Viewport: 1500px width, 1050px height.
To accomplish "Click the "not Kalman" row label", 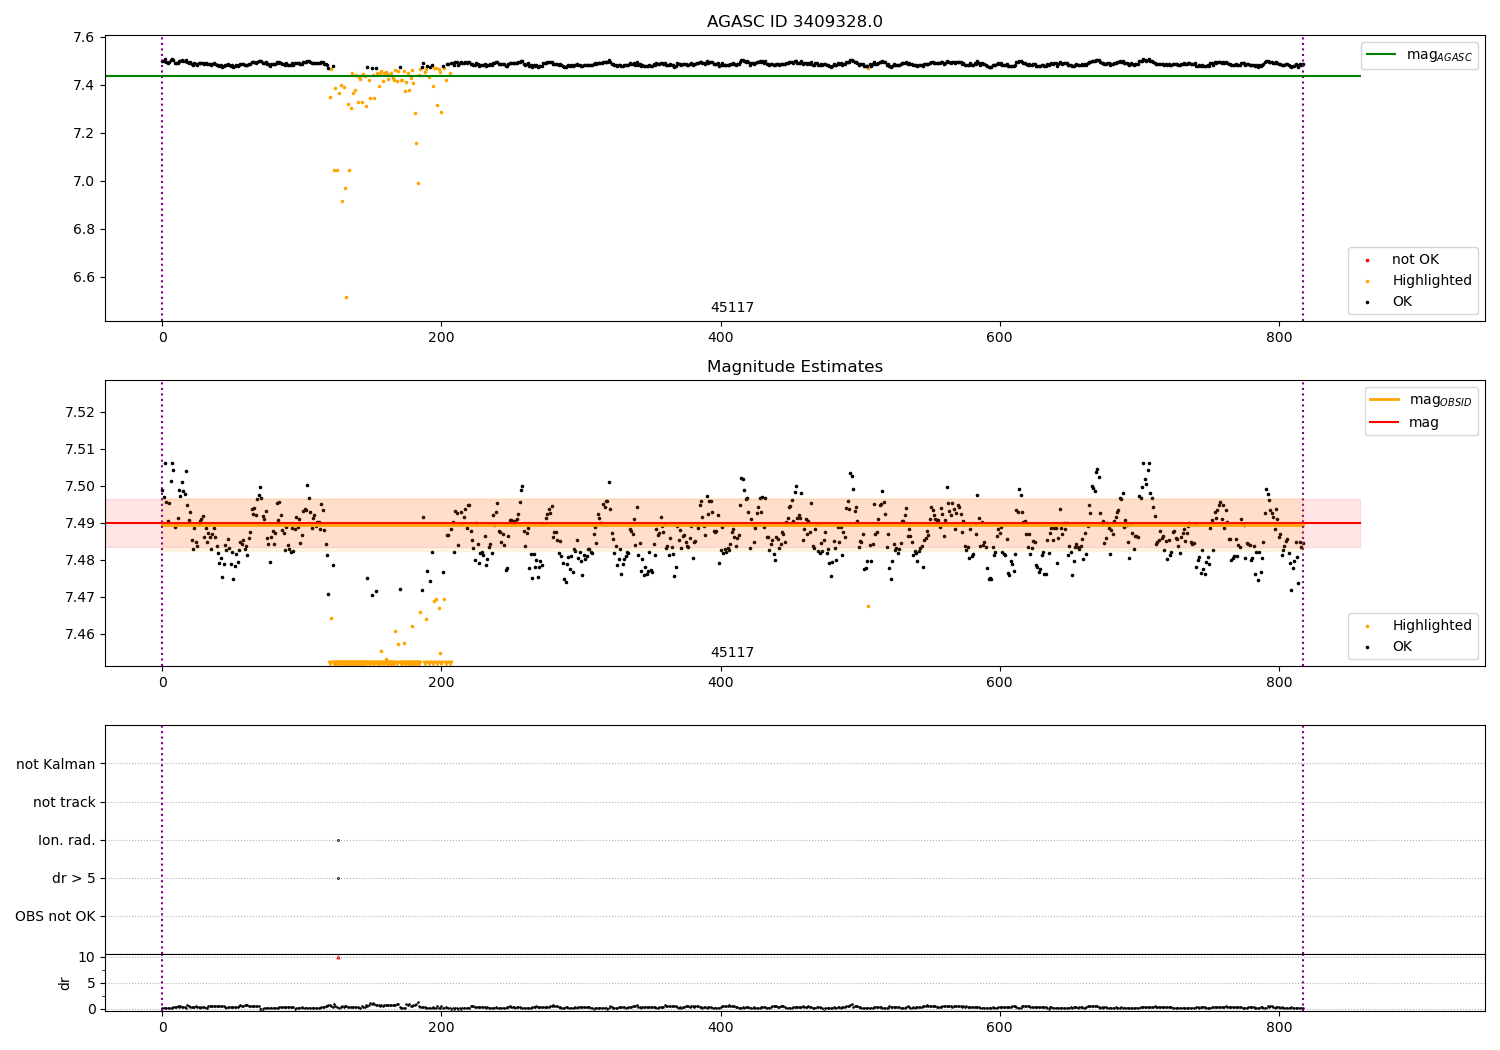I will [55, 764].
